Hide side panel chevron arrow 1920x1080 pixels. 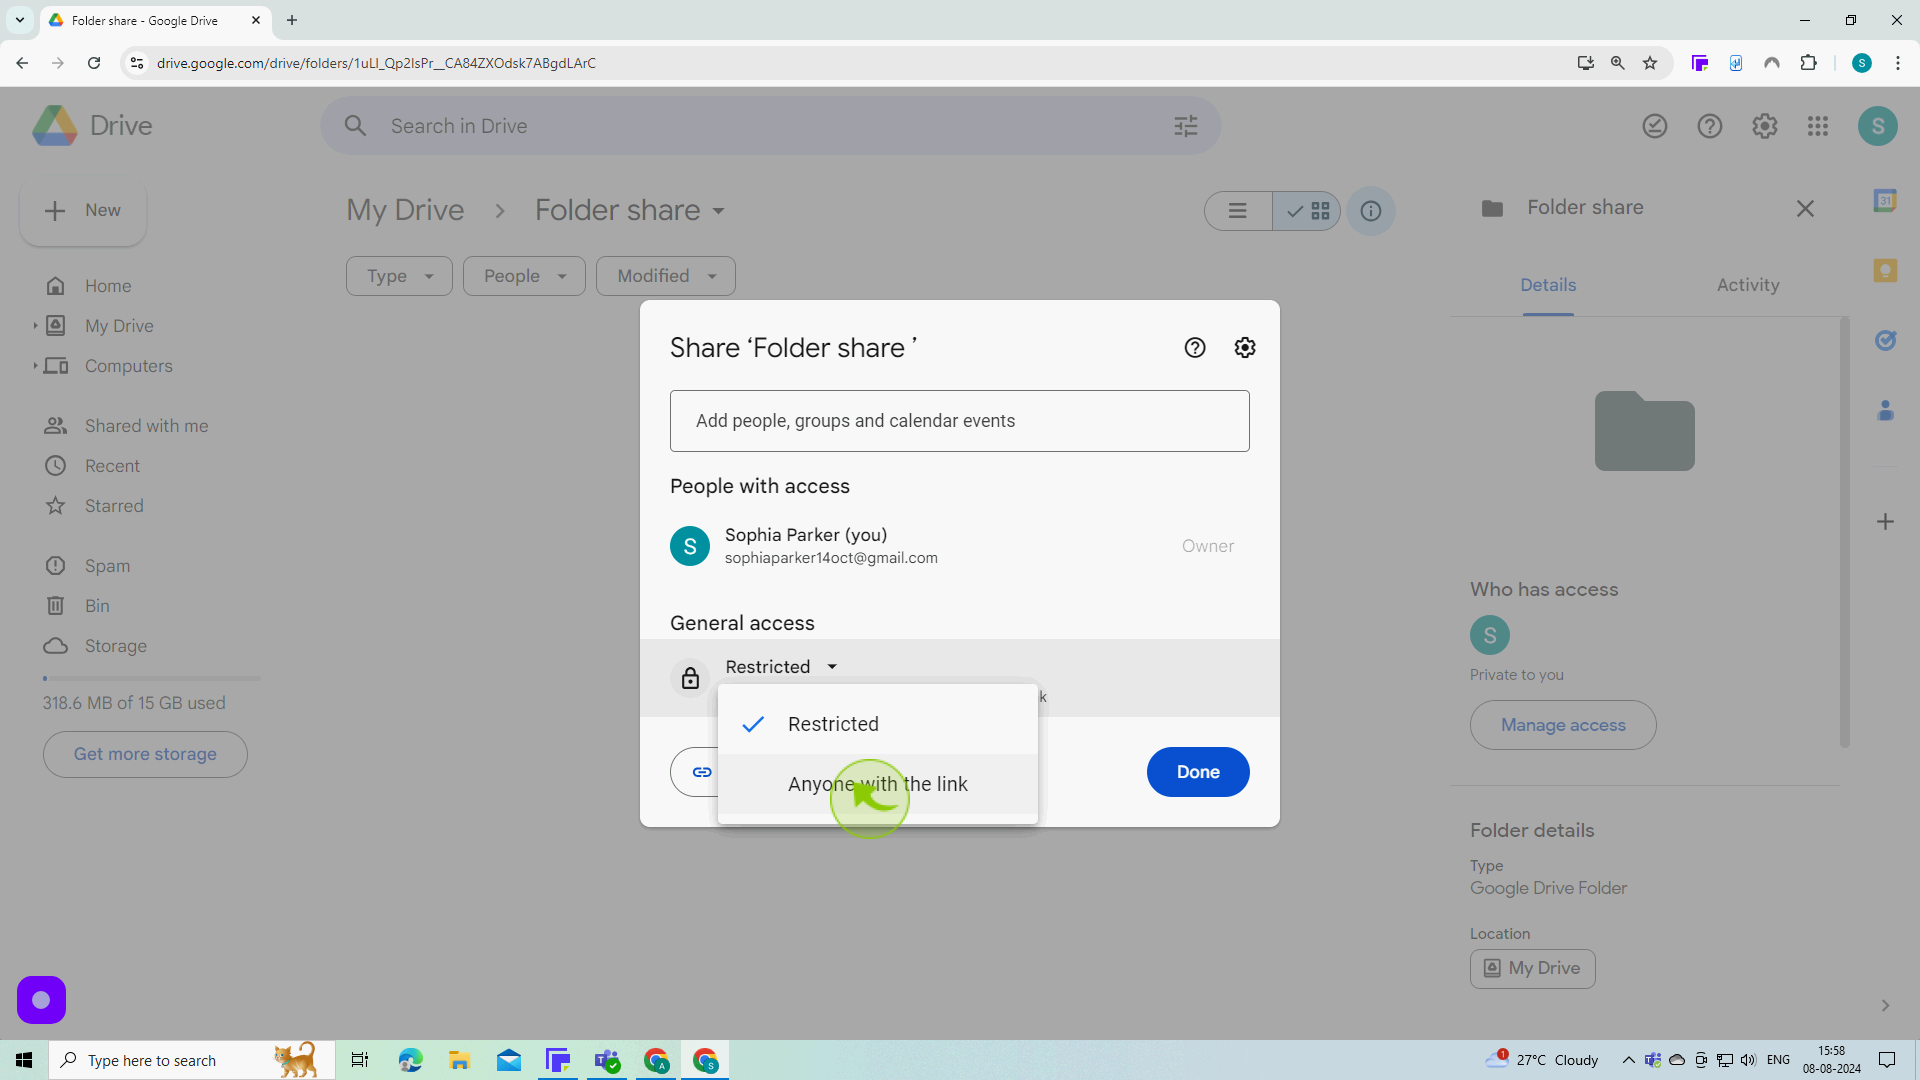click(1885, 1006)
